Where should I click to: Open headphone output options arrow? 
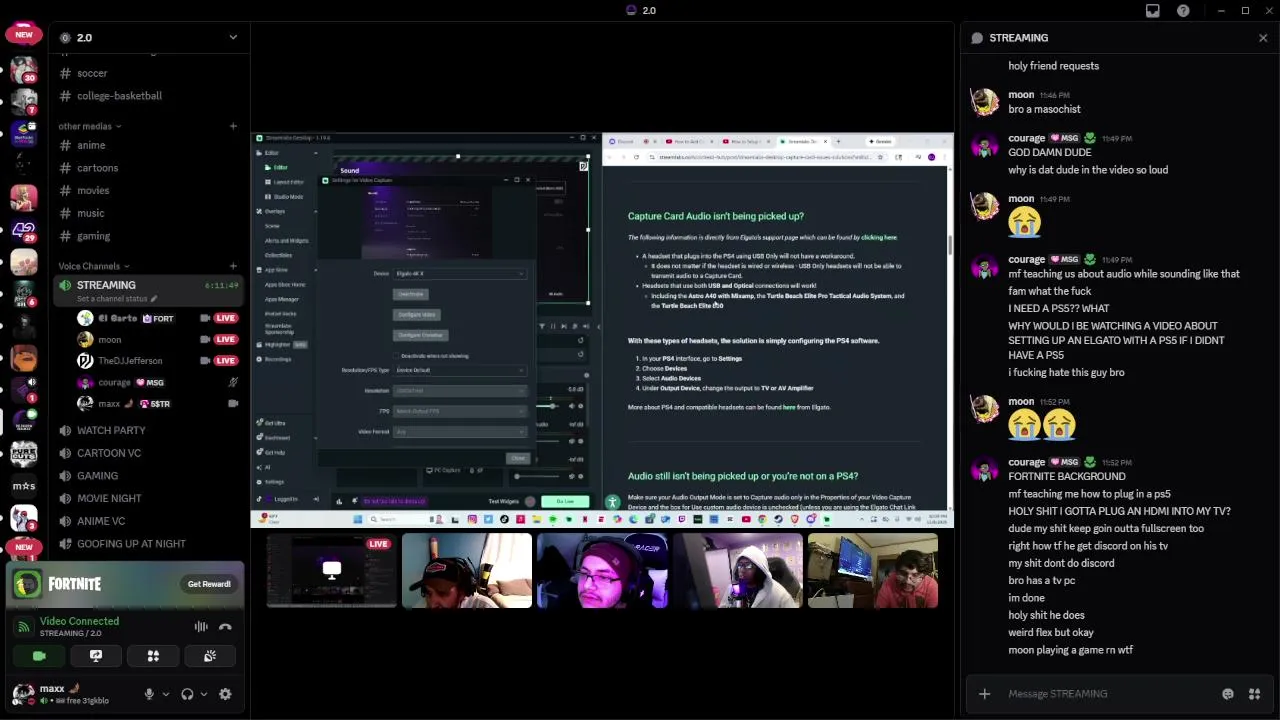point(204,694)
